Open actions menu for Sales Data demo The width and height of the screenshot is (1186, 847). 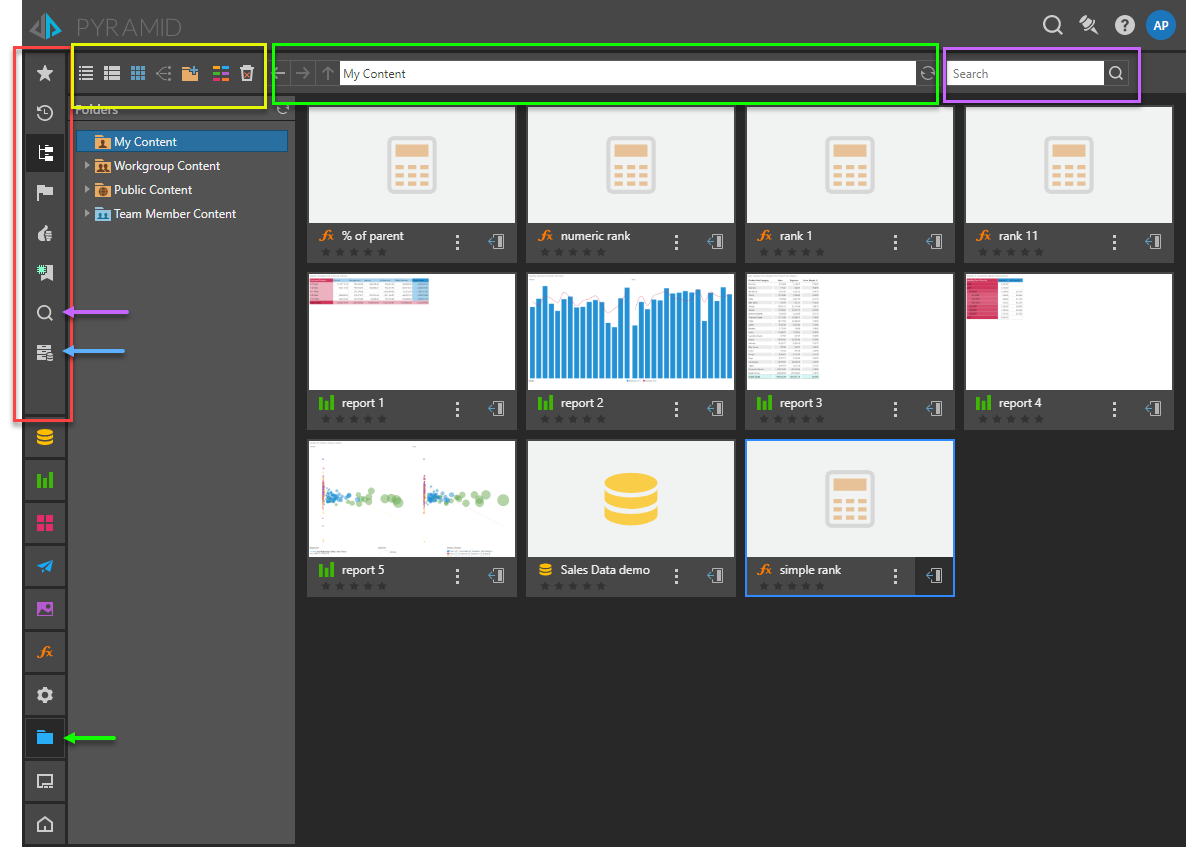(x=677, y=576)
